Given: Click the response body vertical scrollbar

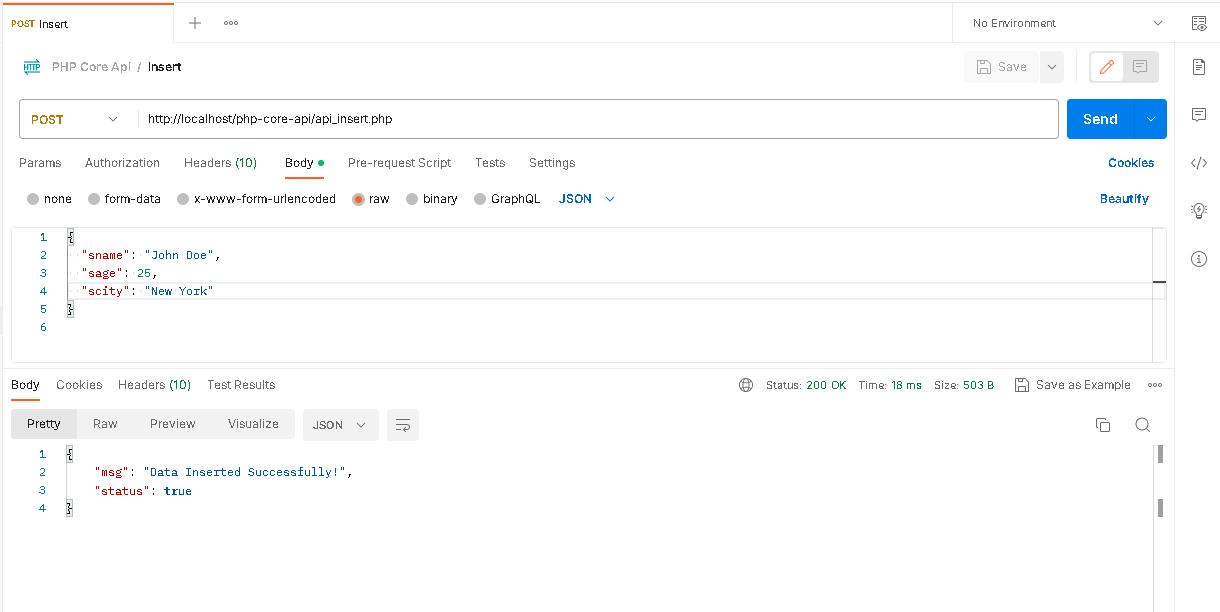Looking at the screenshot, I should tap(1160, 481).
